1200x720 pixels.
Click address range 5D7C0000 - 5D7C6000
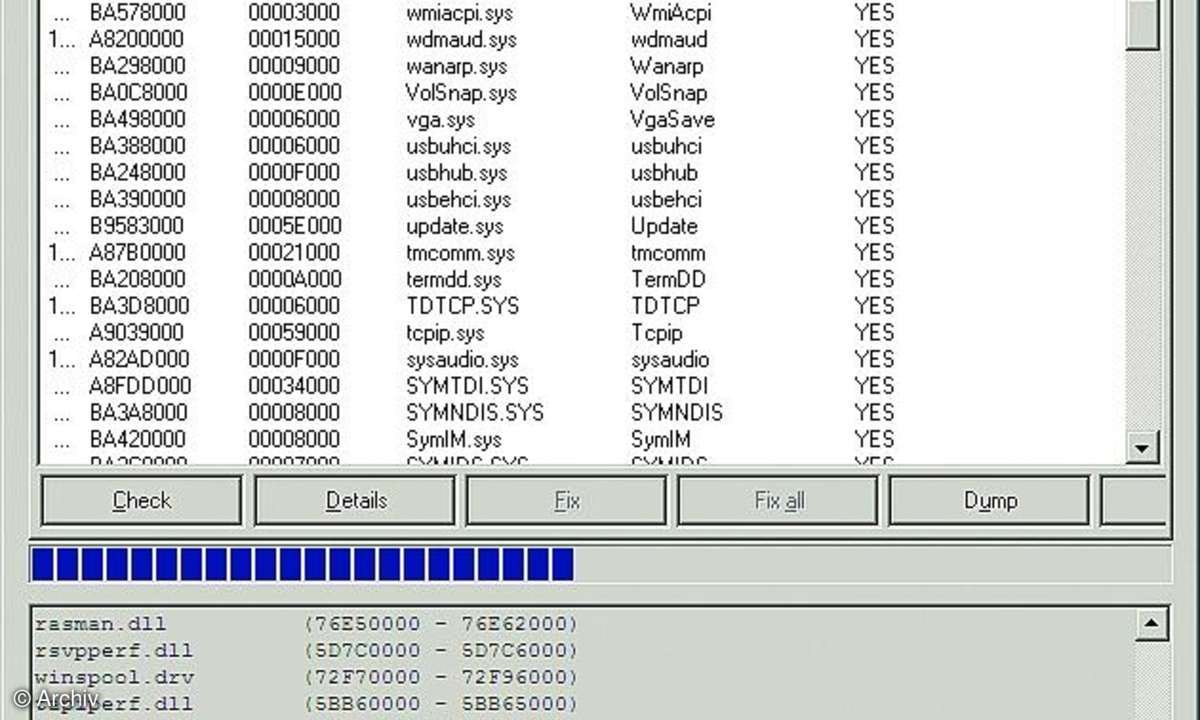point(440,650)
